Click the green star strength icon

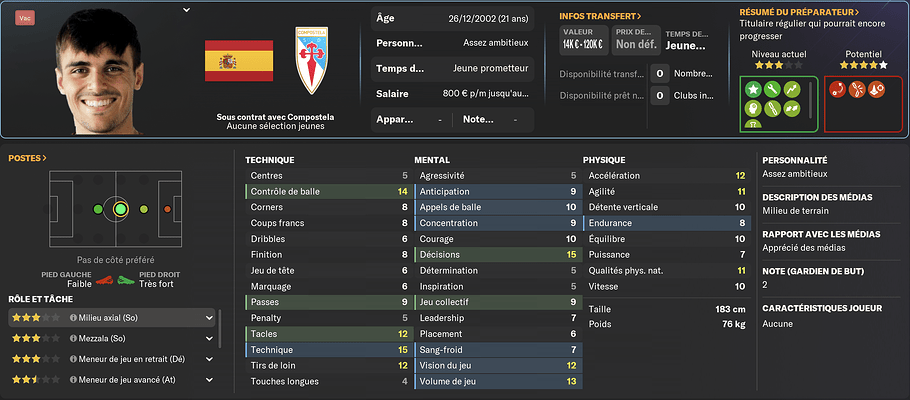(x=753, y=89)
